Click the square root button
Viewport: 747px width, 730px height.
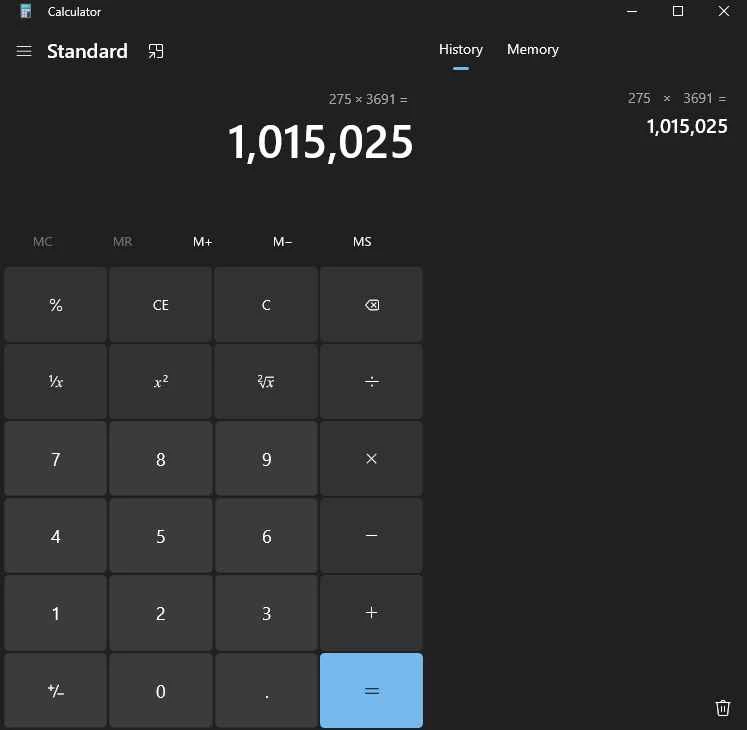pos(266,382)
